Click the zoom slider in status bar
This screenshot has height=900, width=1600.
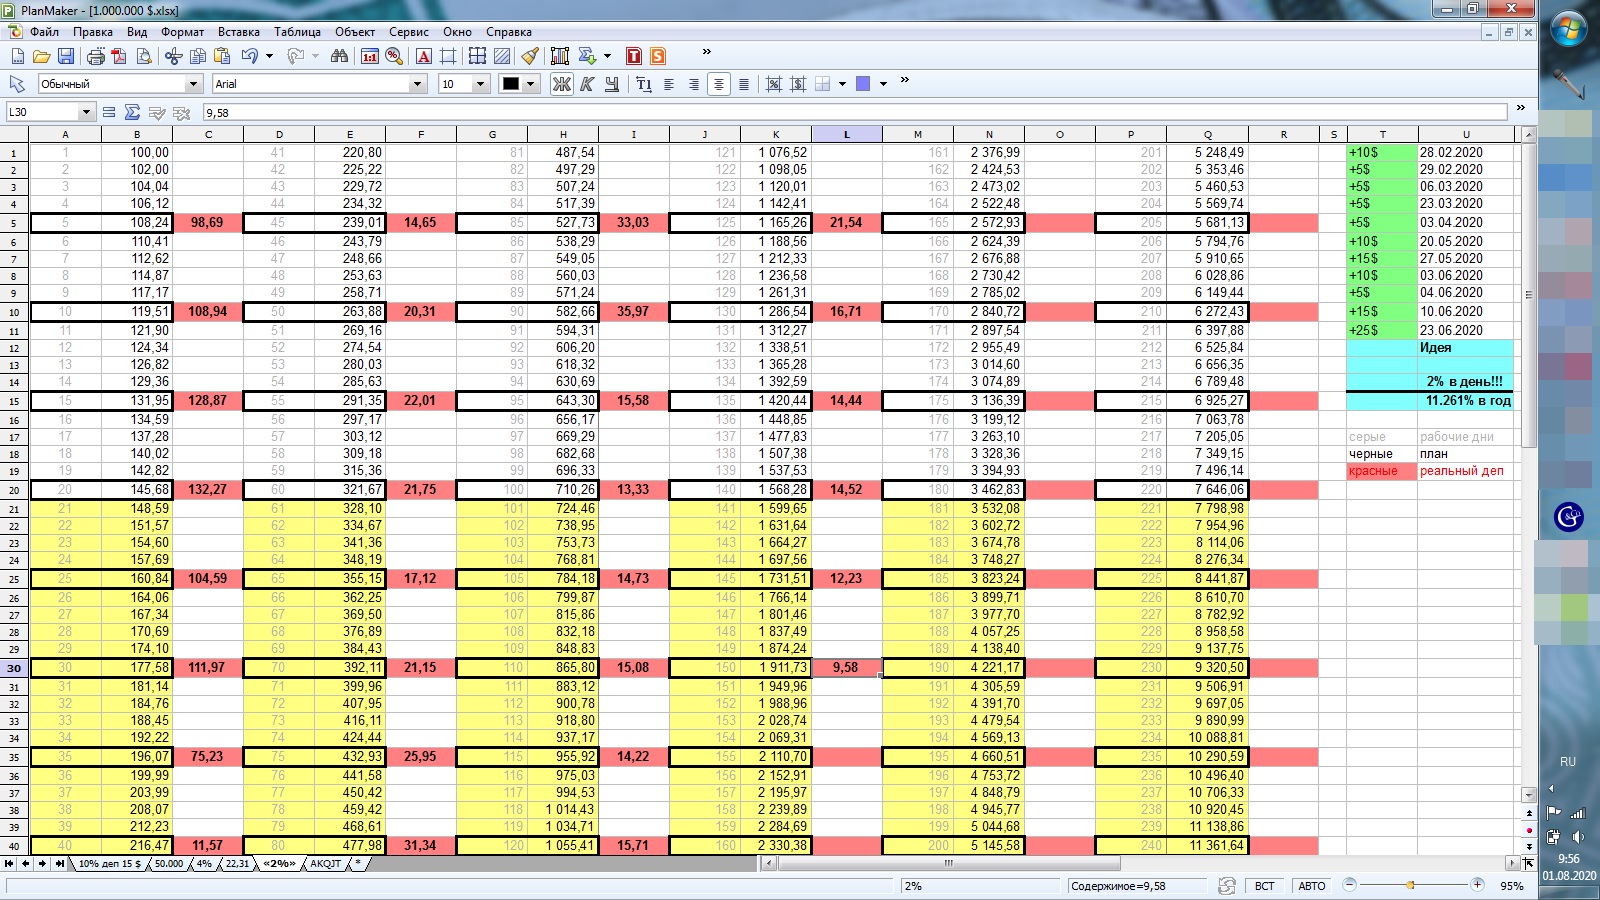(x=1412, y=885)
